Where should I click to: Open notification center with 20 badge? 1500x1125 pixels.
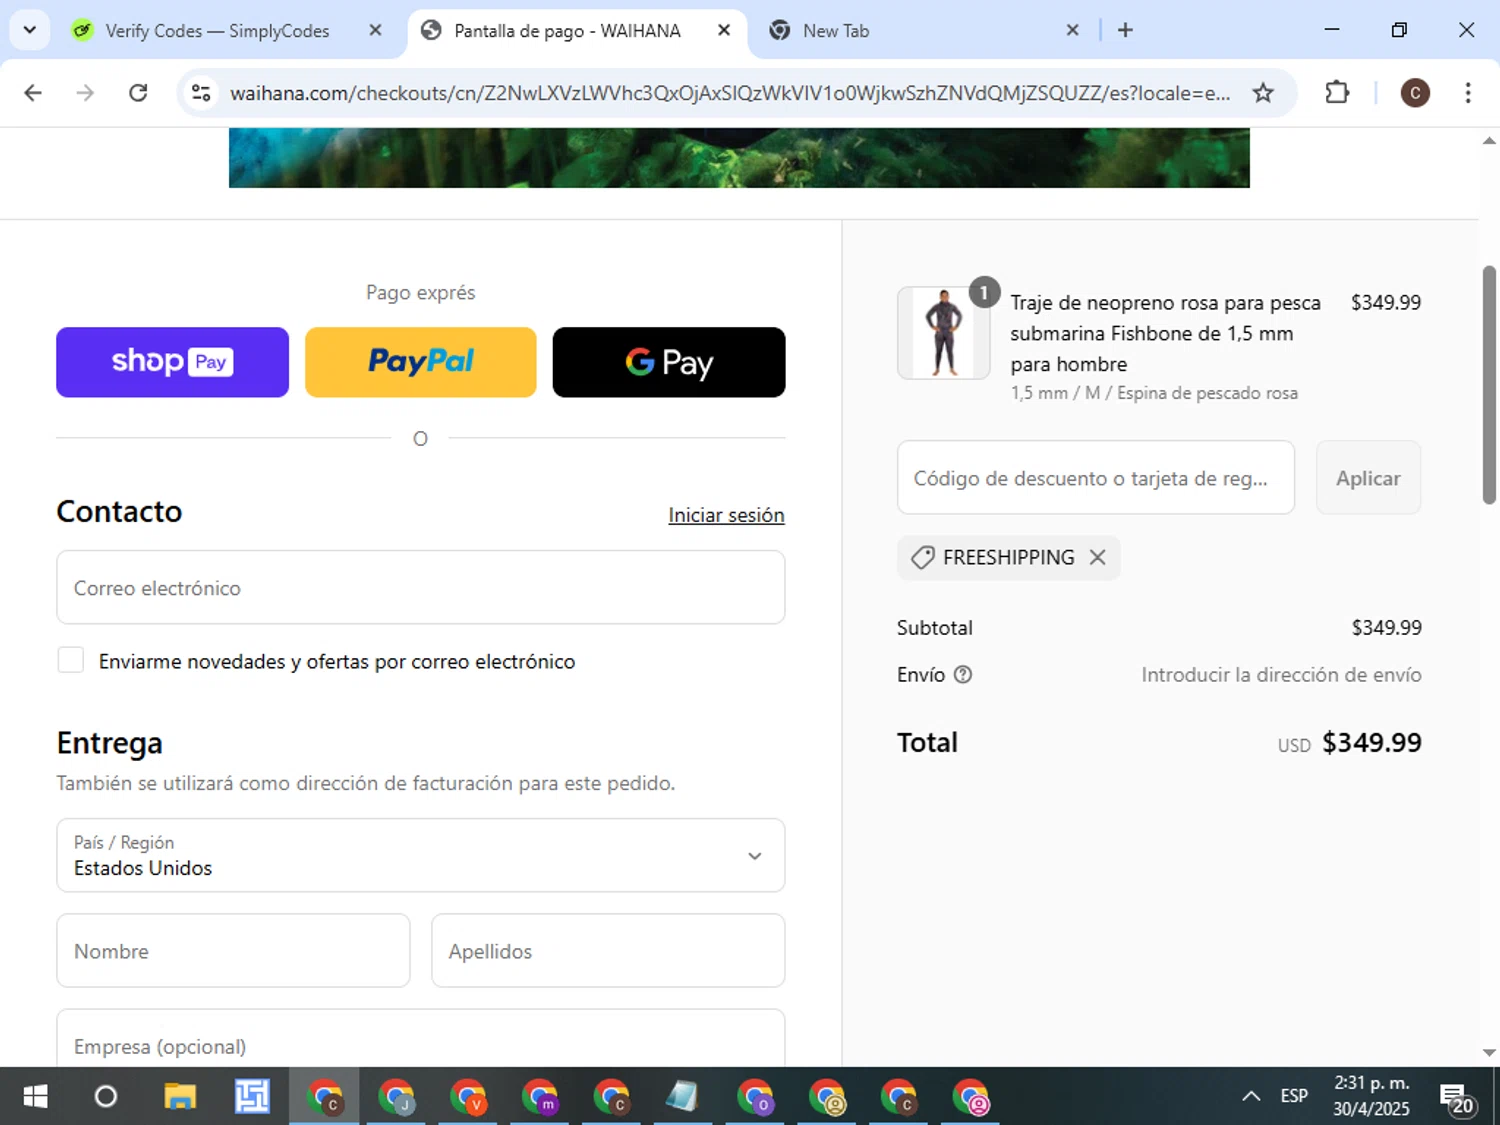click(x=1457, y=1098)
